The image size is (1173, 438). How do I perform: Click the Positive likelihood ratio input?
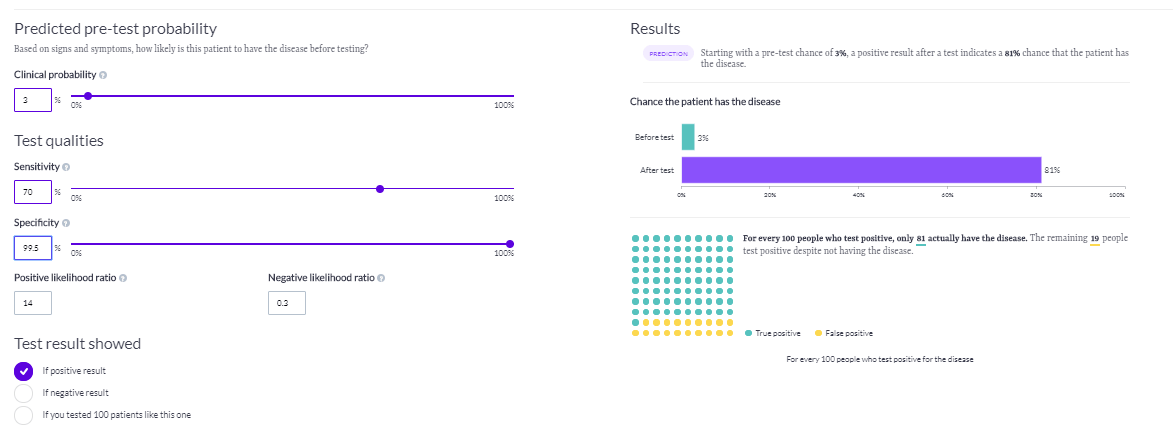click(33, 302)
